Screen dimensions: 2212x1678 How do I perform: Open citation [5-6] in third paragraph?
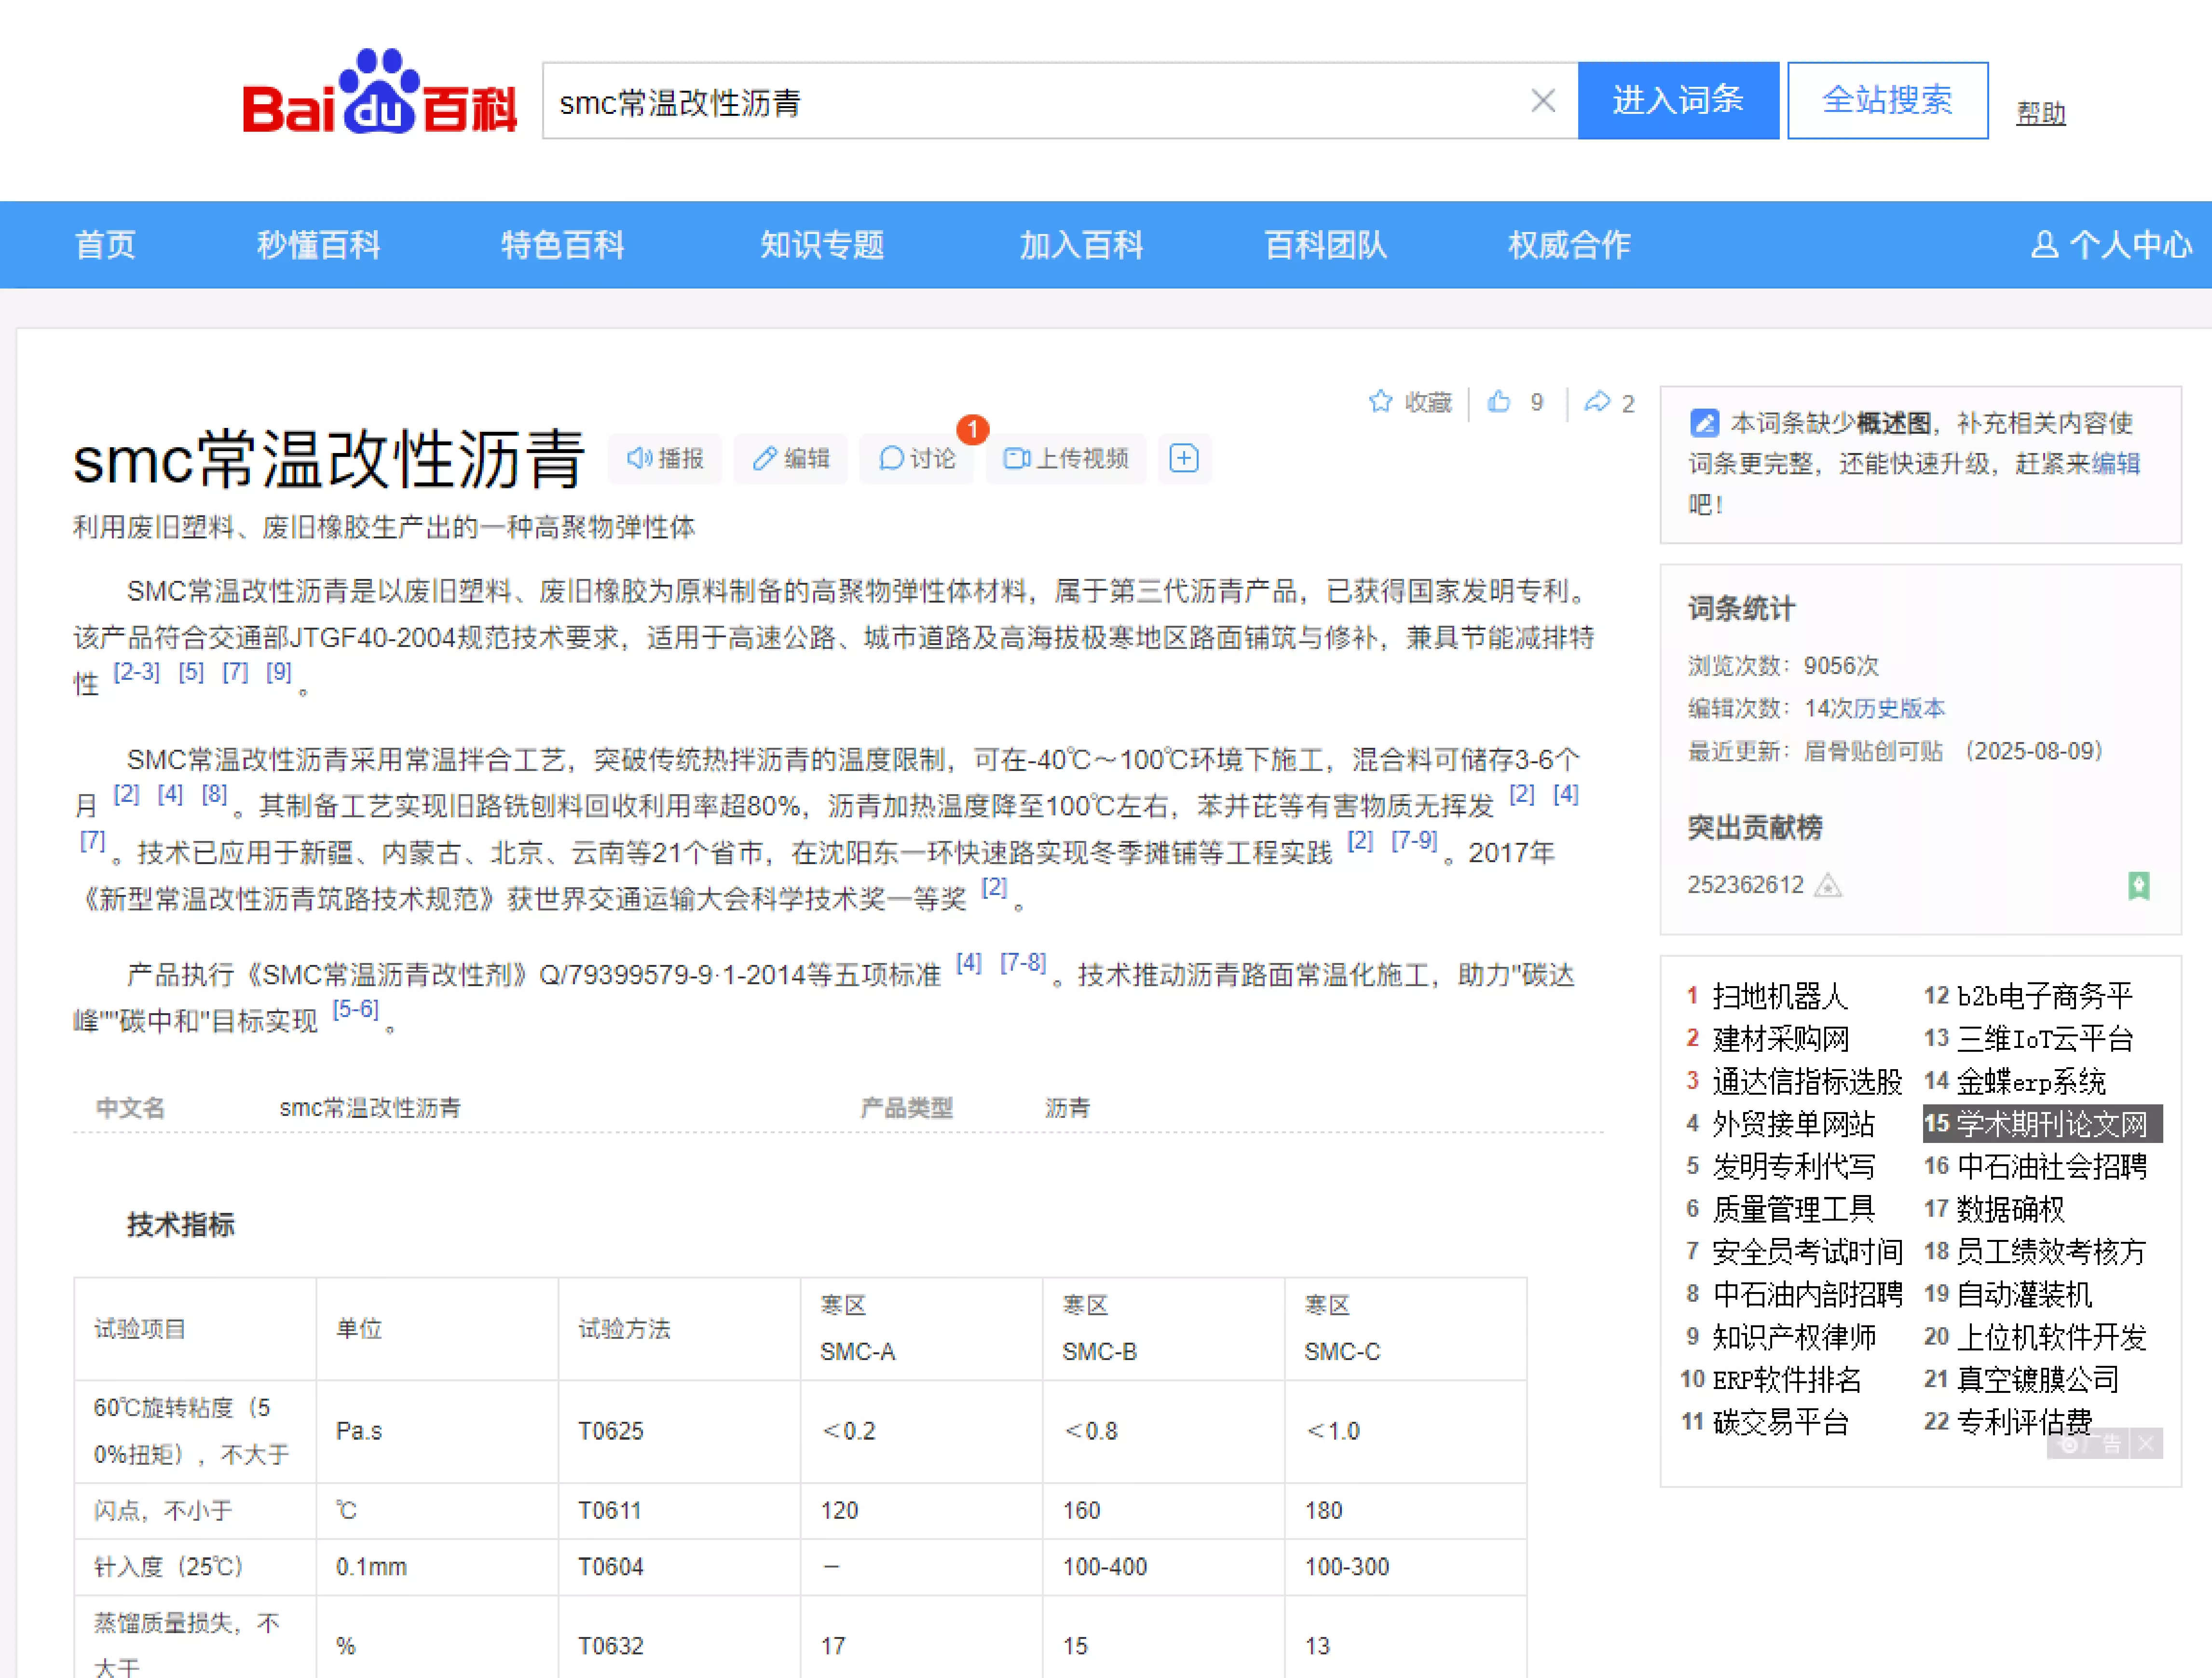click(356, 1009)
